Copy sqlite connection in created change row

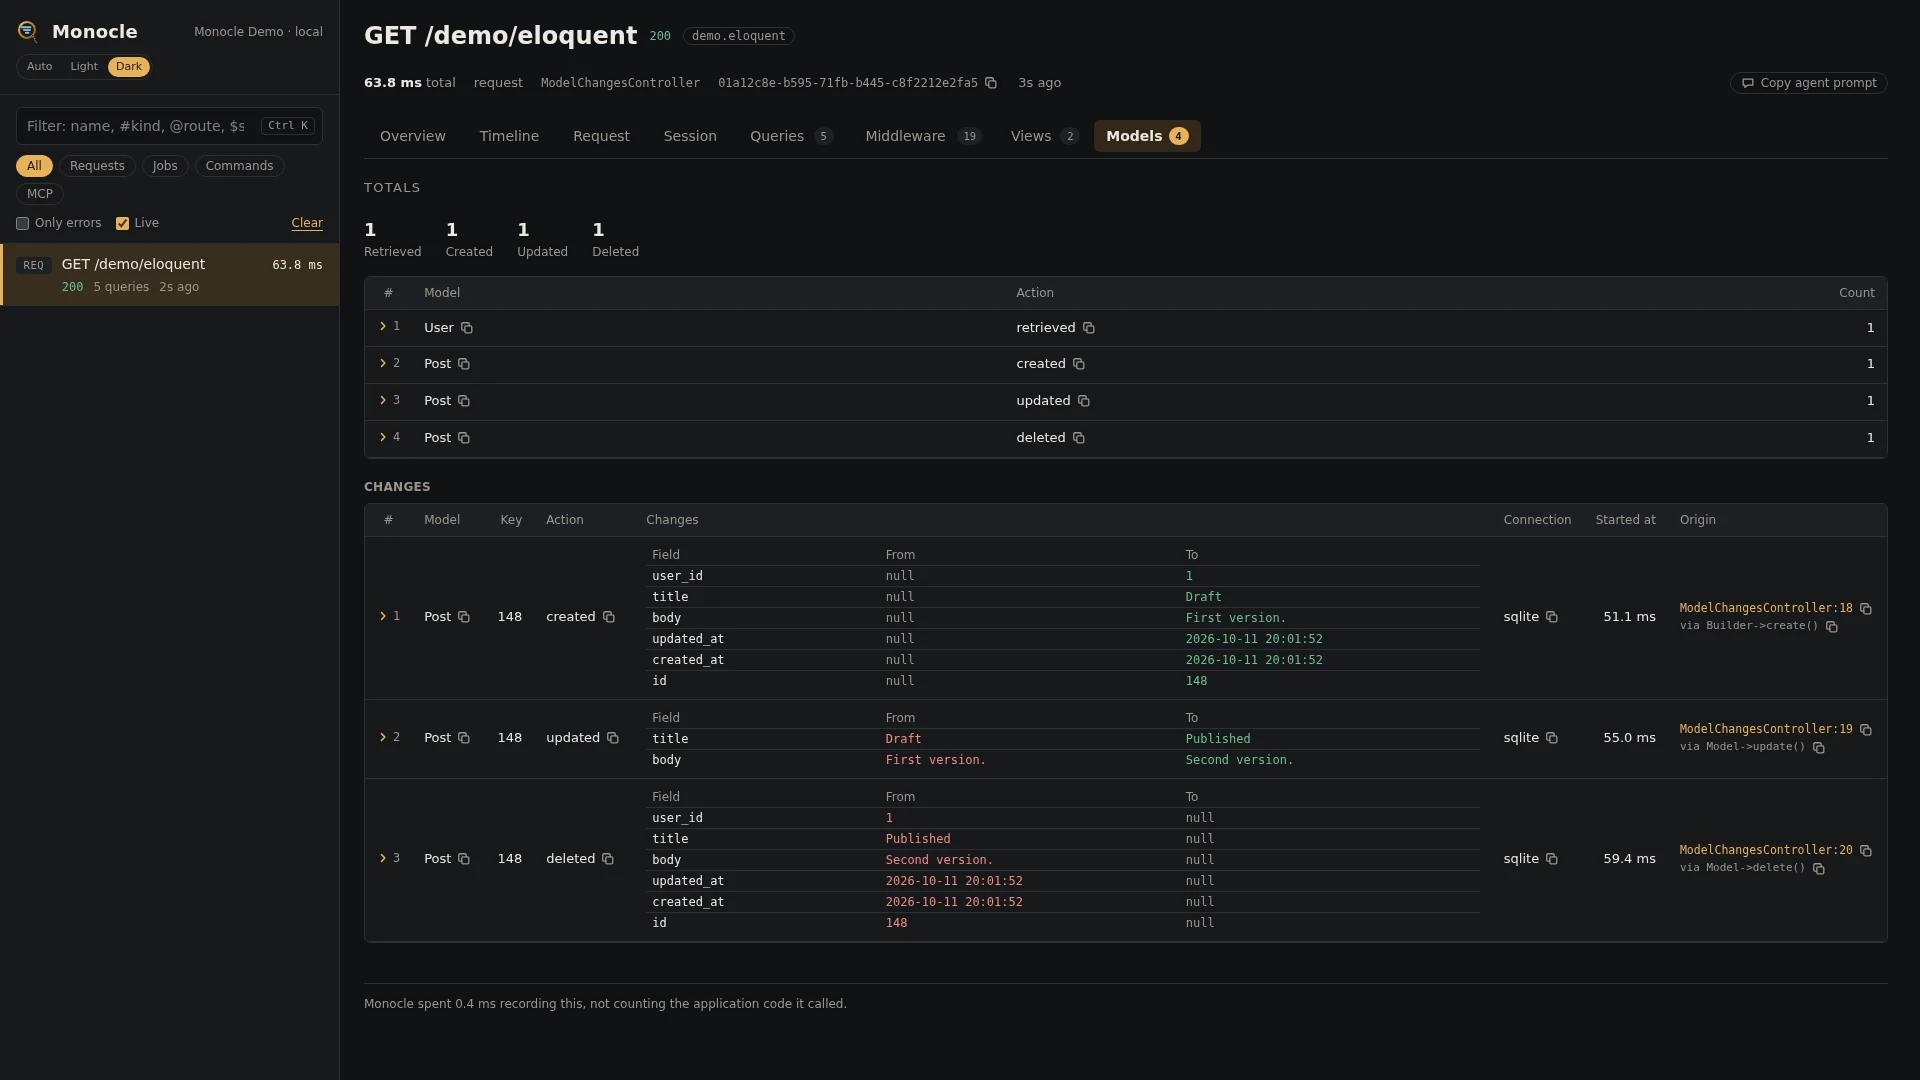(x=1552, y=617)
